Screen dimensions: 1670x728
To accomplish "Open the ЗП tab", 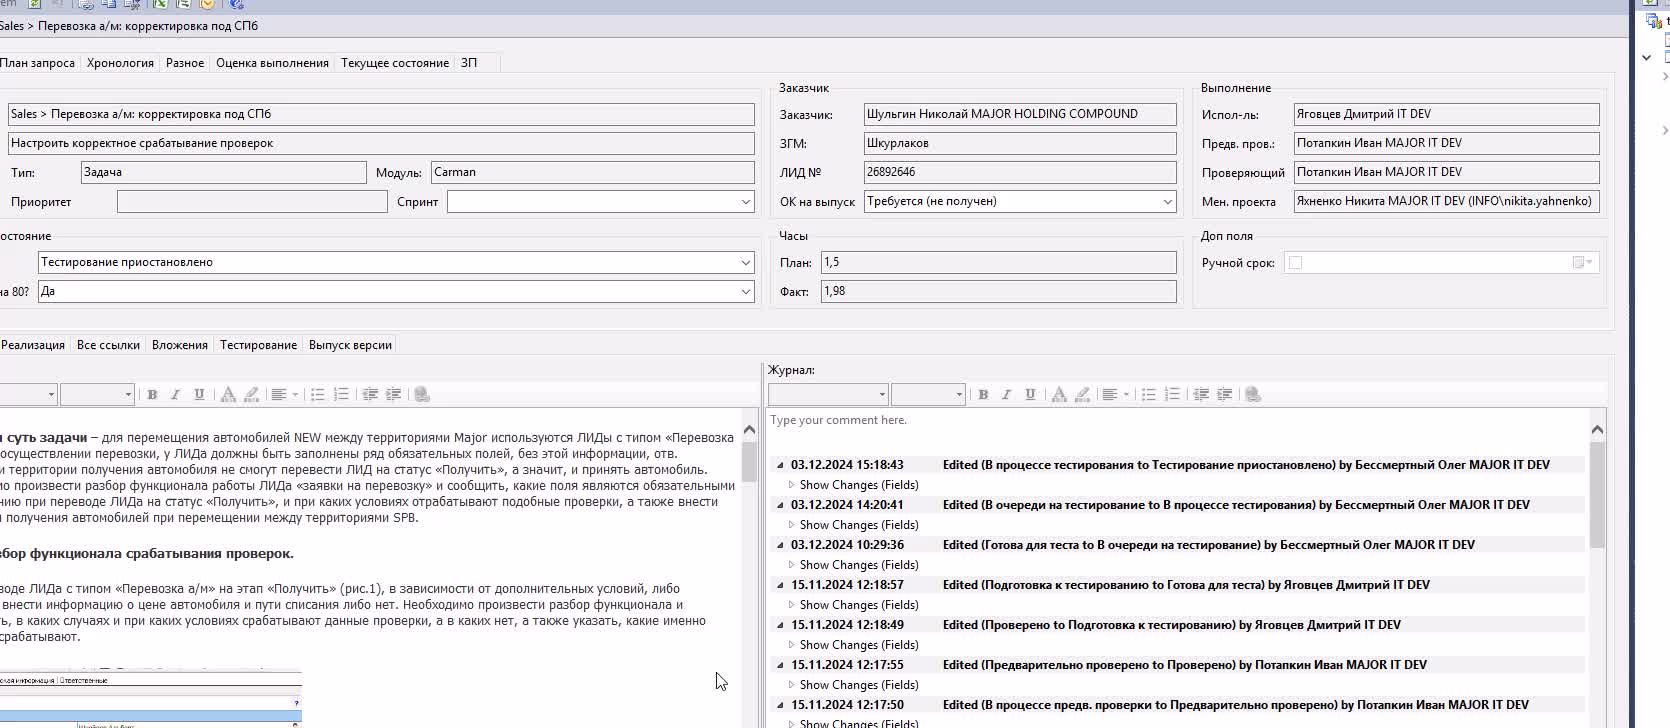I will (x=469, y=63).
